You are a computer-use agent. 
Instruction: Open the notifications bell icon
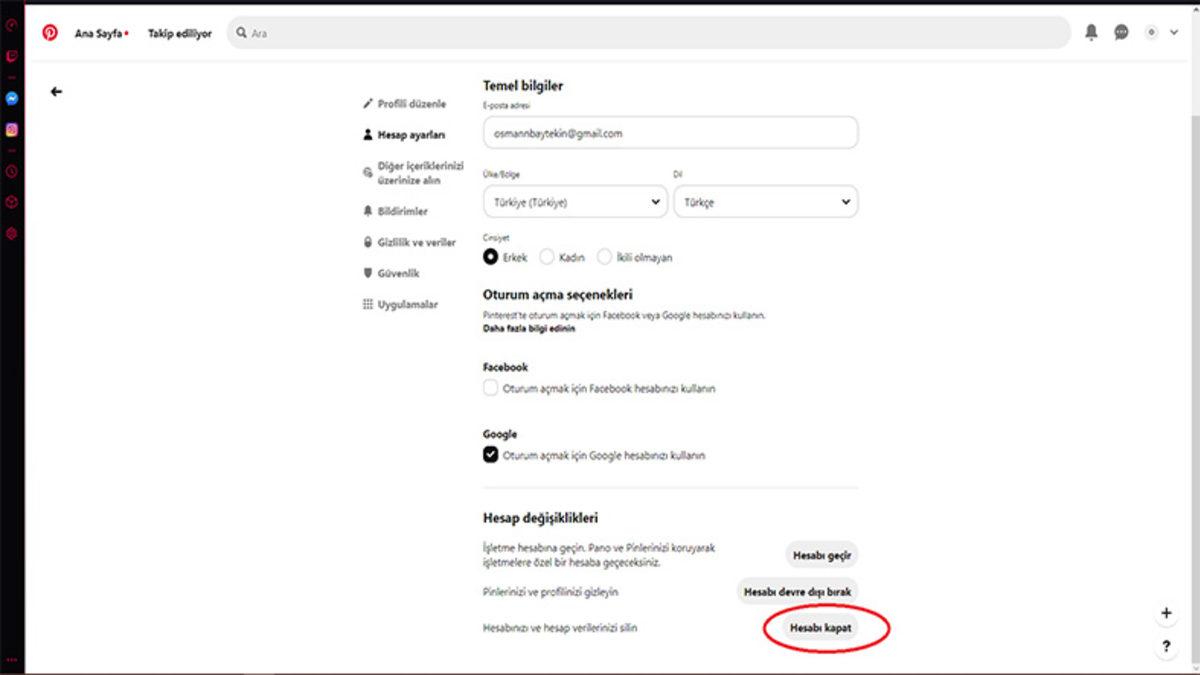1089,32
